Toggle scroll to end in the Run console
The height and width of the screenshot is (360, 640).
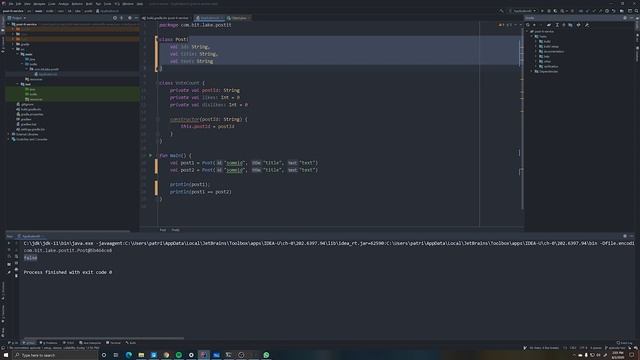(16, 263)
